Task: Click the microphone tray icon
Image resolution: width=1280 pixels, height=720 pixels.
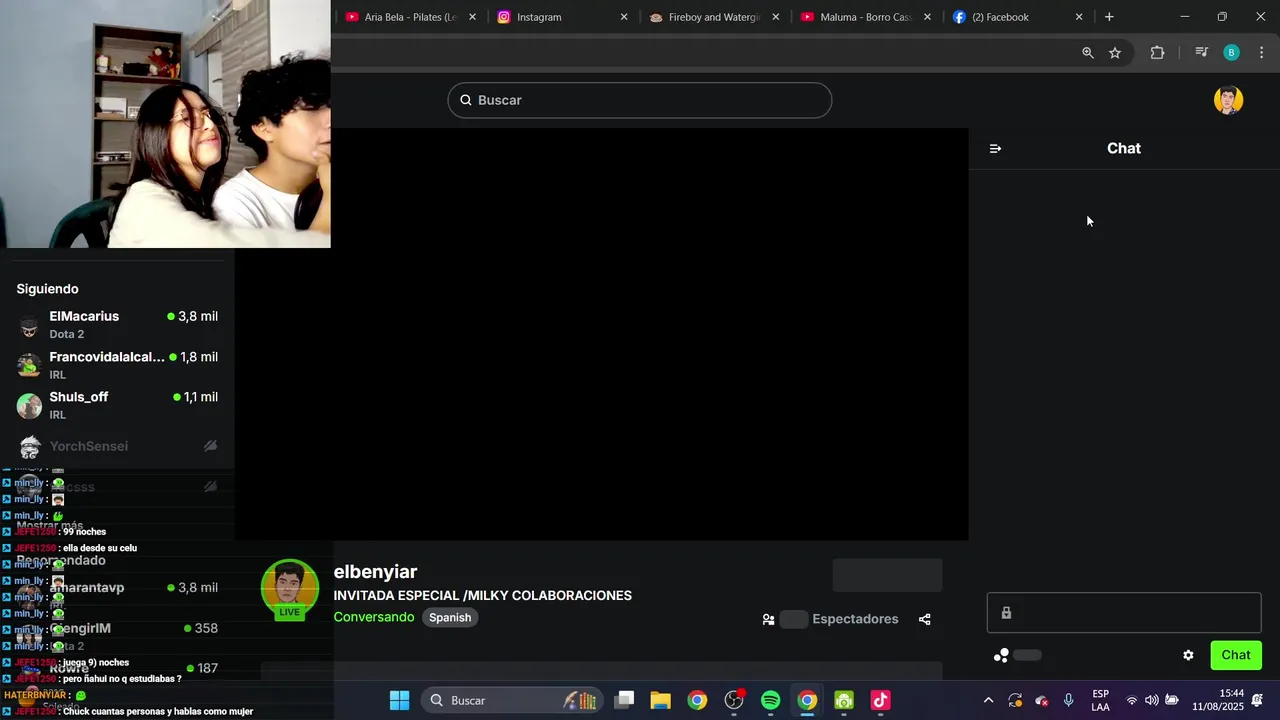Action: pos(1068,700)
